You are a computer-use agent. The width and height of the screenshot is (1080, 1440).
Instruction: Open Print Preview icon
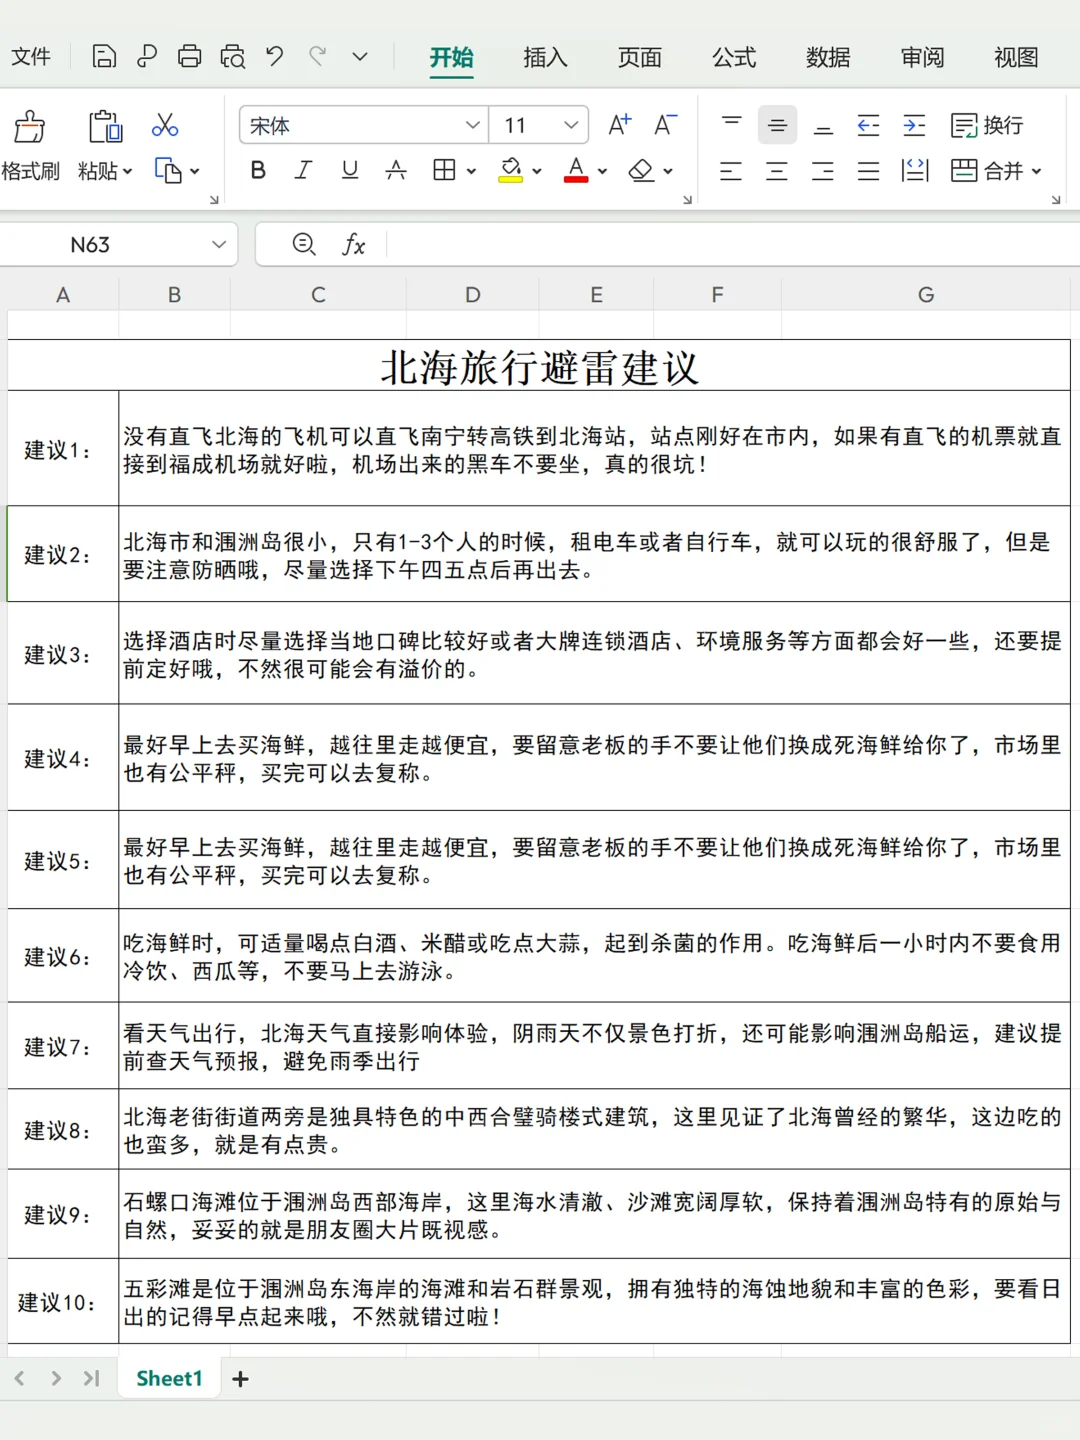pos(233,56)
